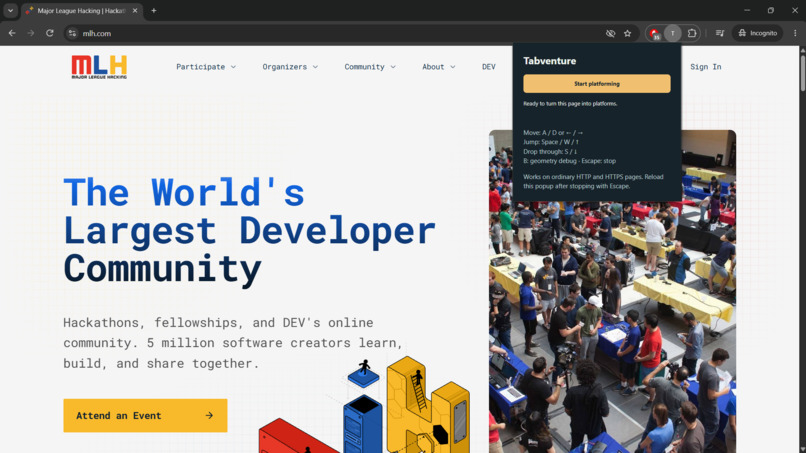Expand the Organizers menu

coord(290,67)
